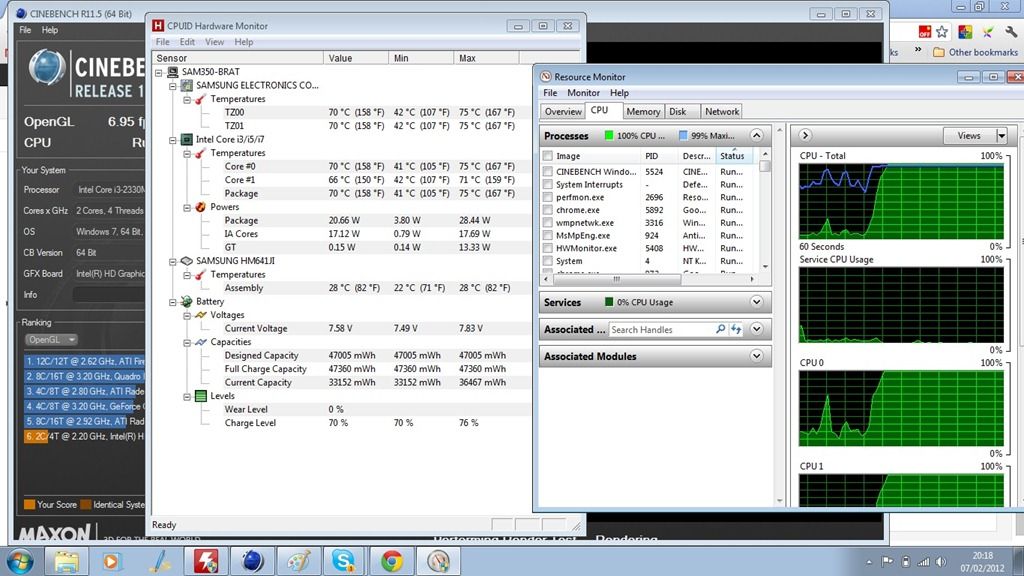1024x576 pixels.
Task: Click the CPUID Hardware Monitor title icon
Action: click(158, 25)
